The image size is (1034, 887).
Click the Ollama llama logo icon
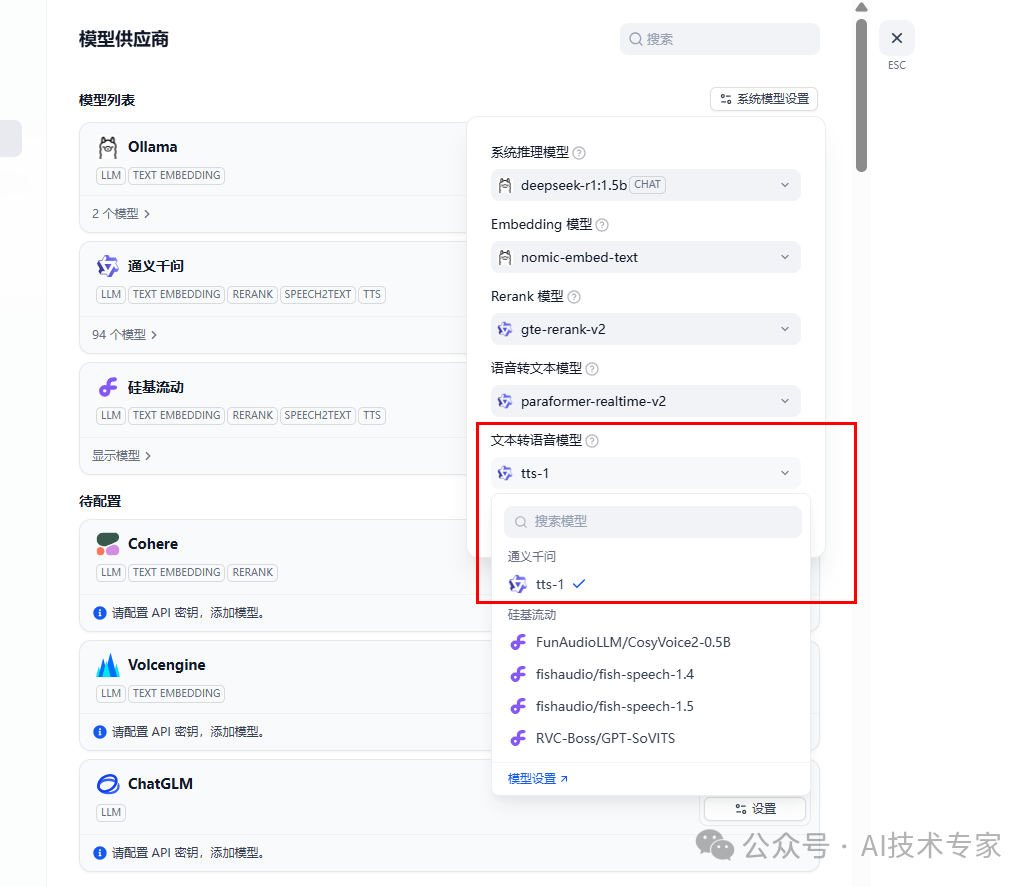point(107,147)
